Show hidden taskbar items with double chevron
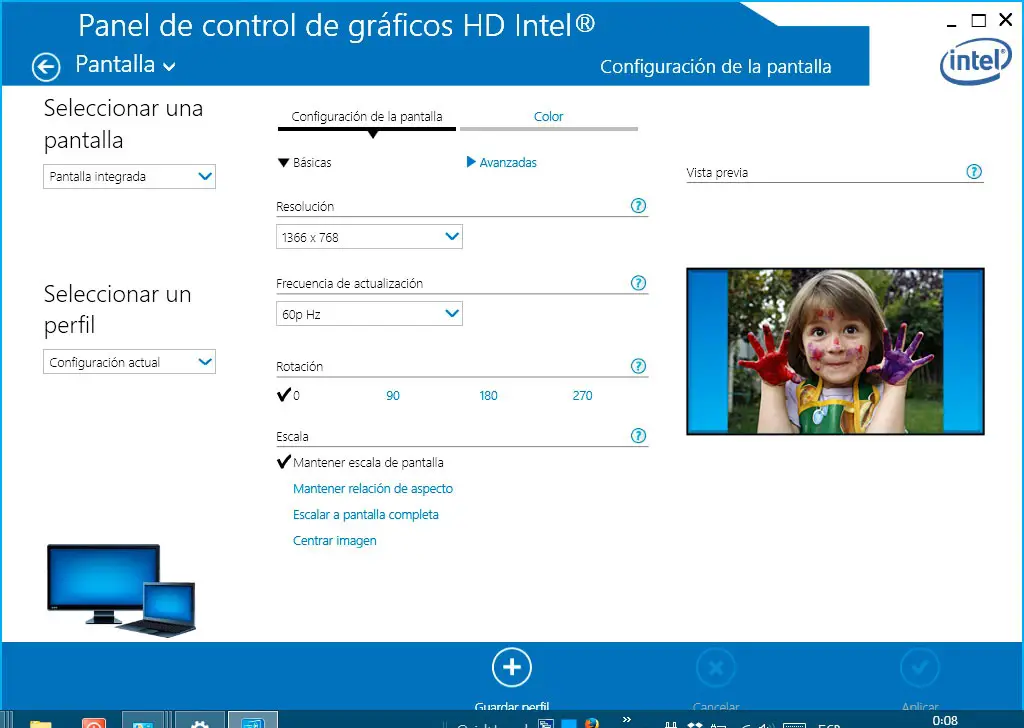Screen dimensions: 1024x728 pos(627,719)
